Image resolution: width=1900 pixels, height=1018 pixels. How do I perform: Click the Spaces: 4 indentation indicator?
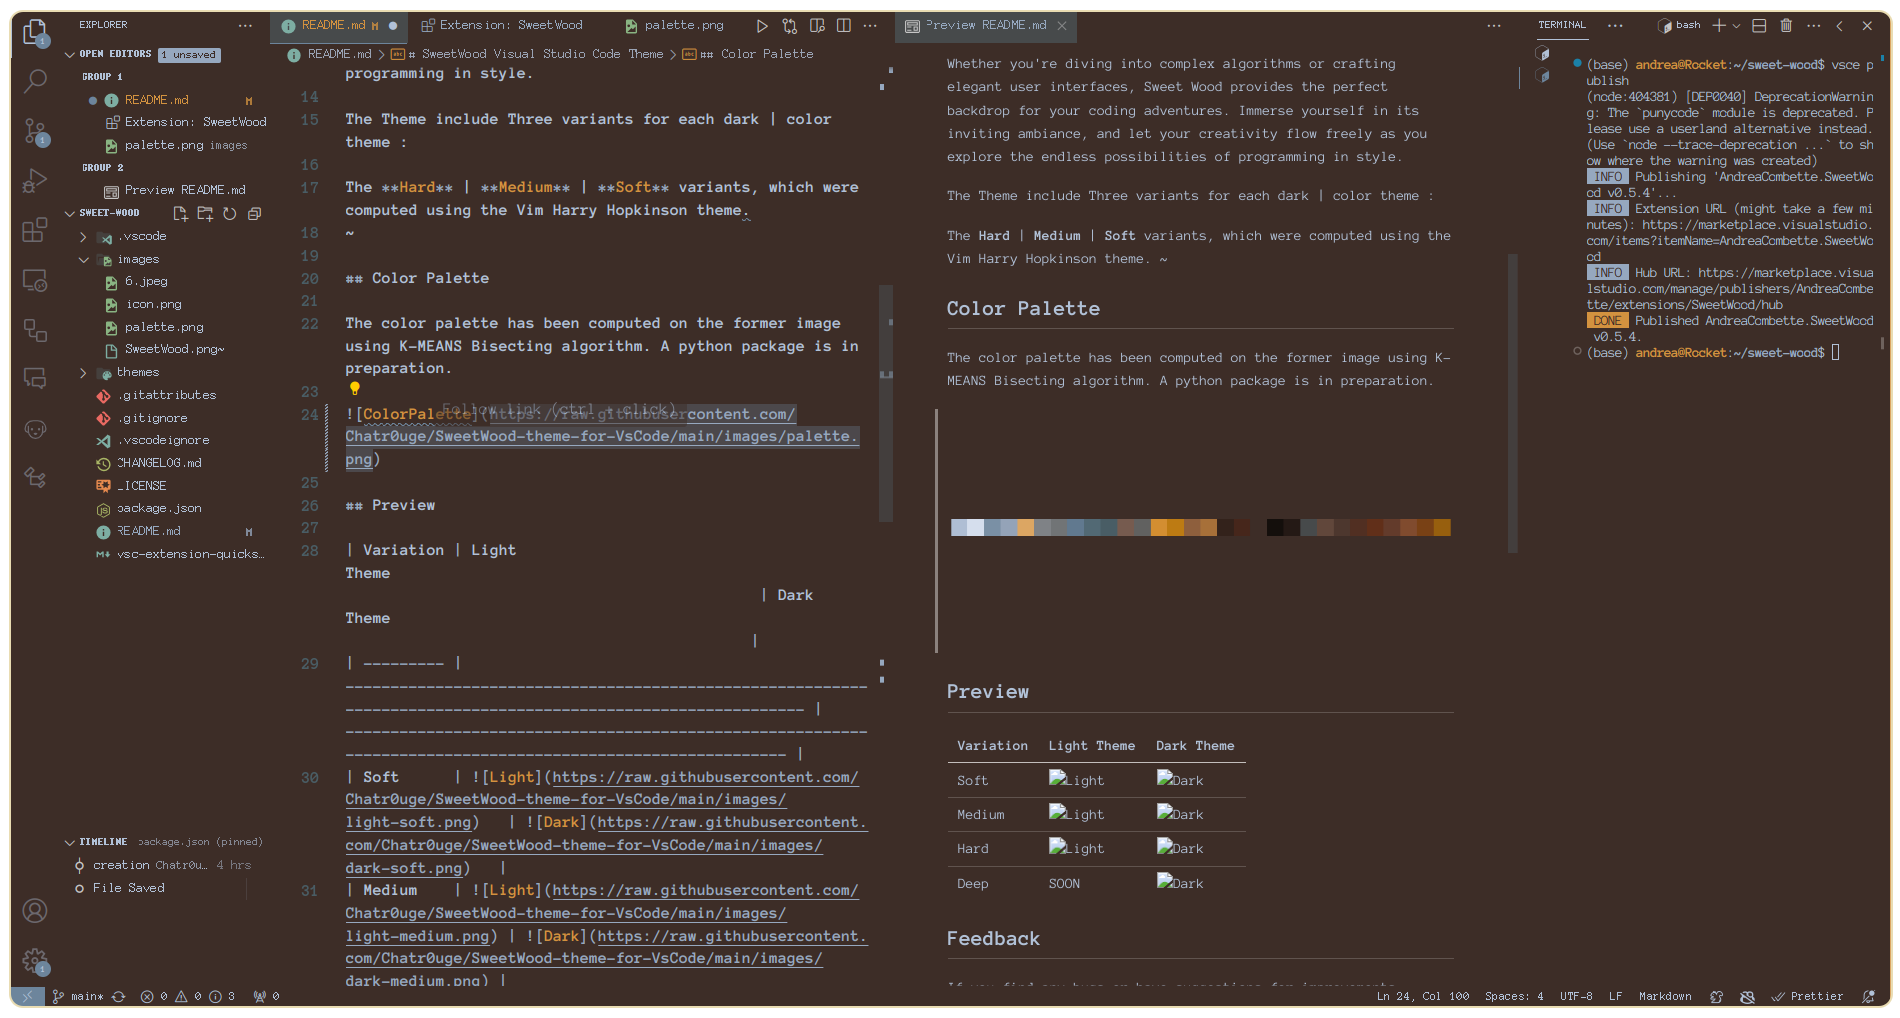[x=1514, y=996]
